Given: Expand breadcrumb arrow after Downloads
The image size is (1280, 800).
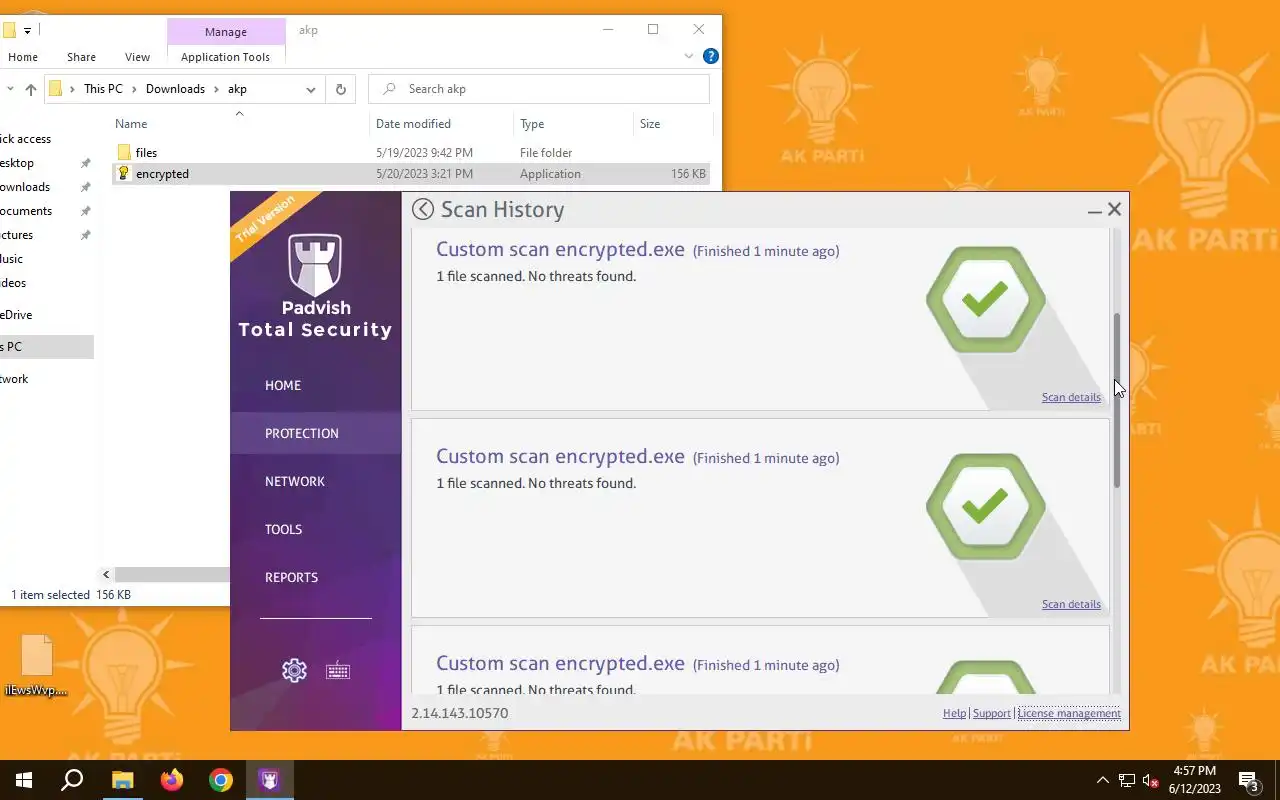Looking at the screenshot, I should tap(217, 89).
